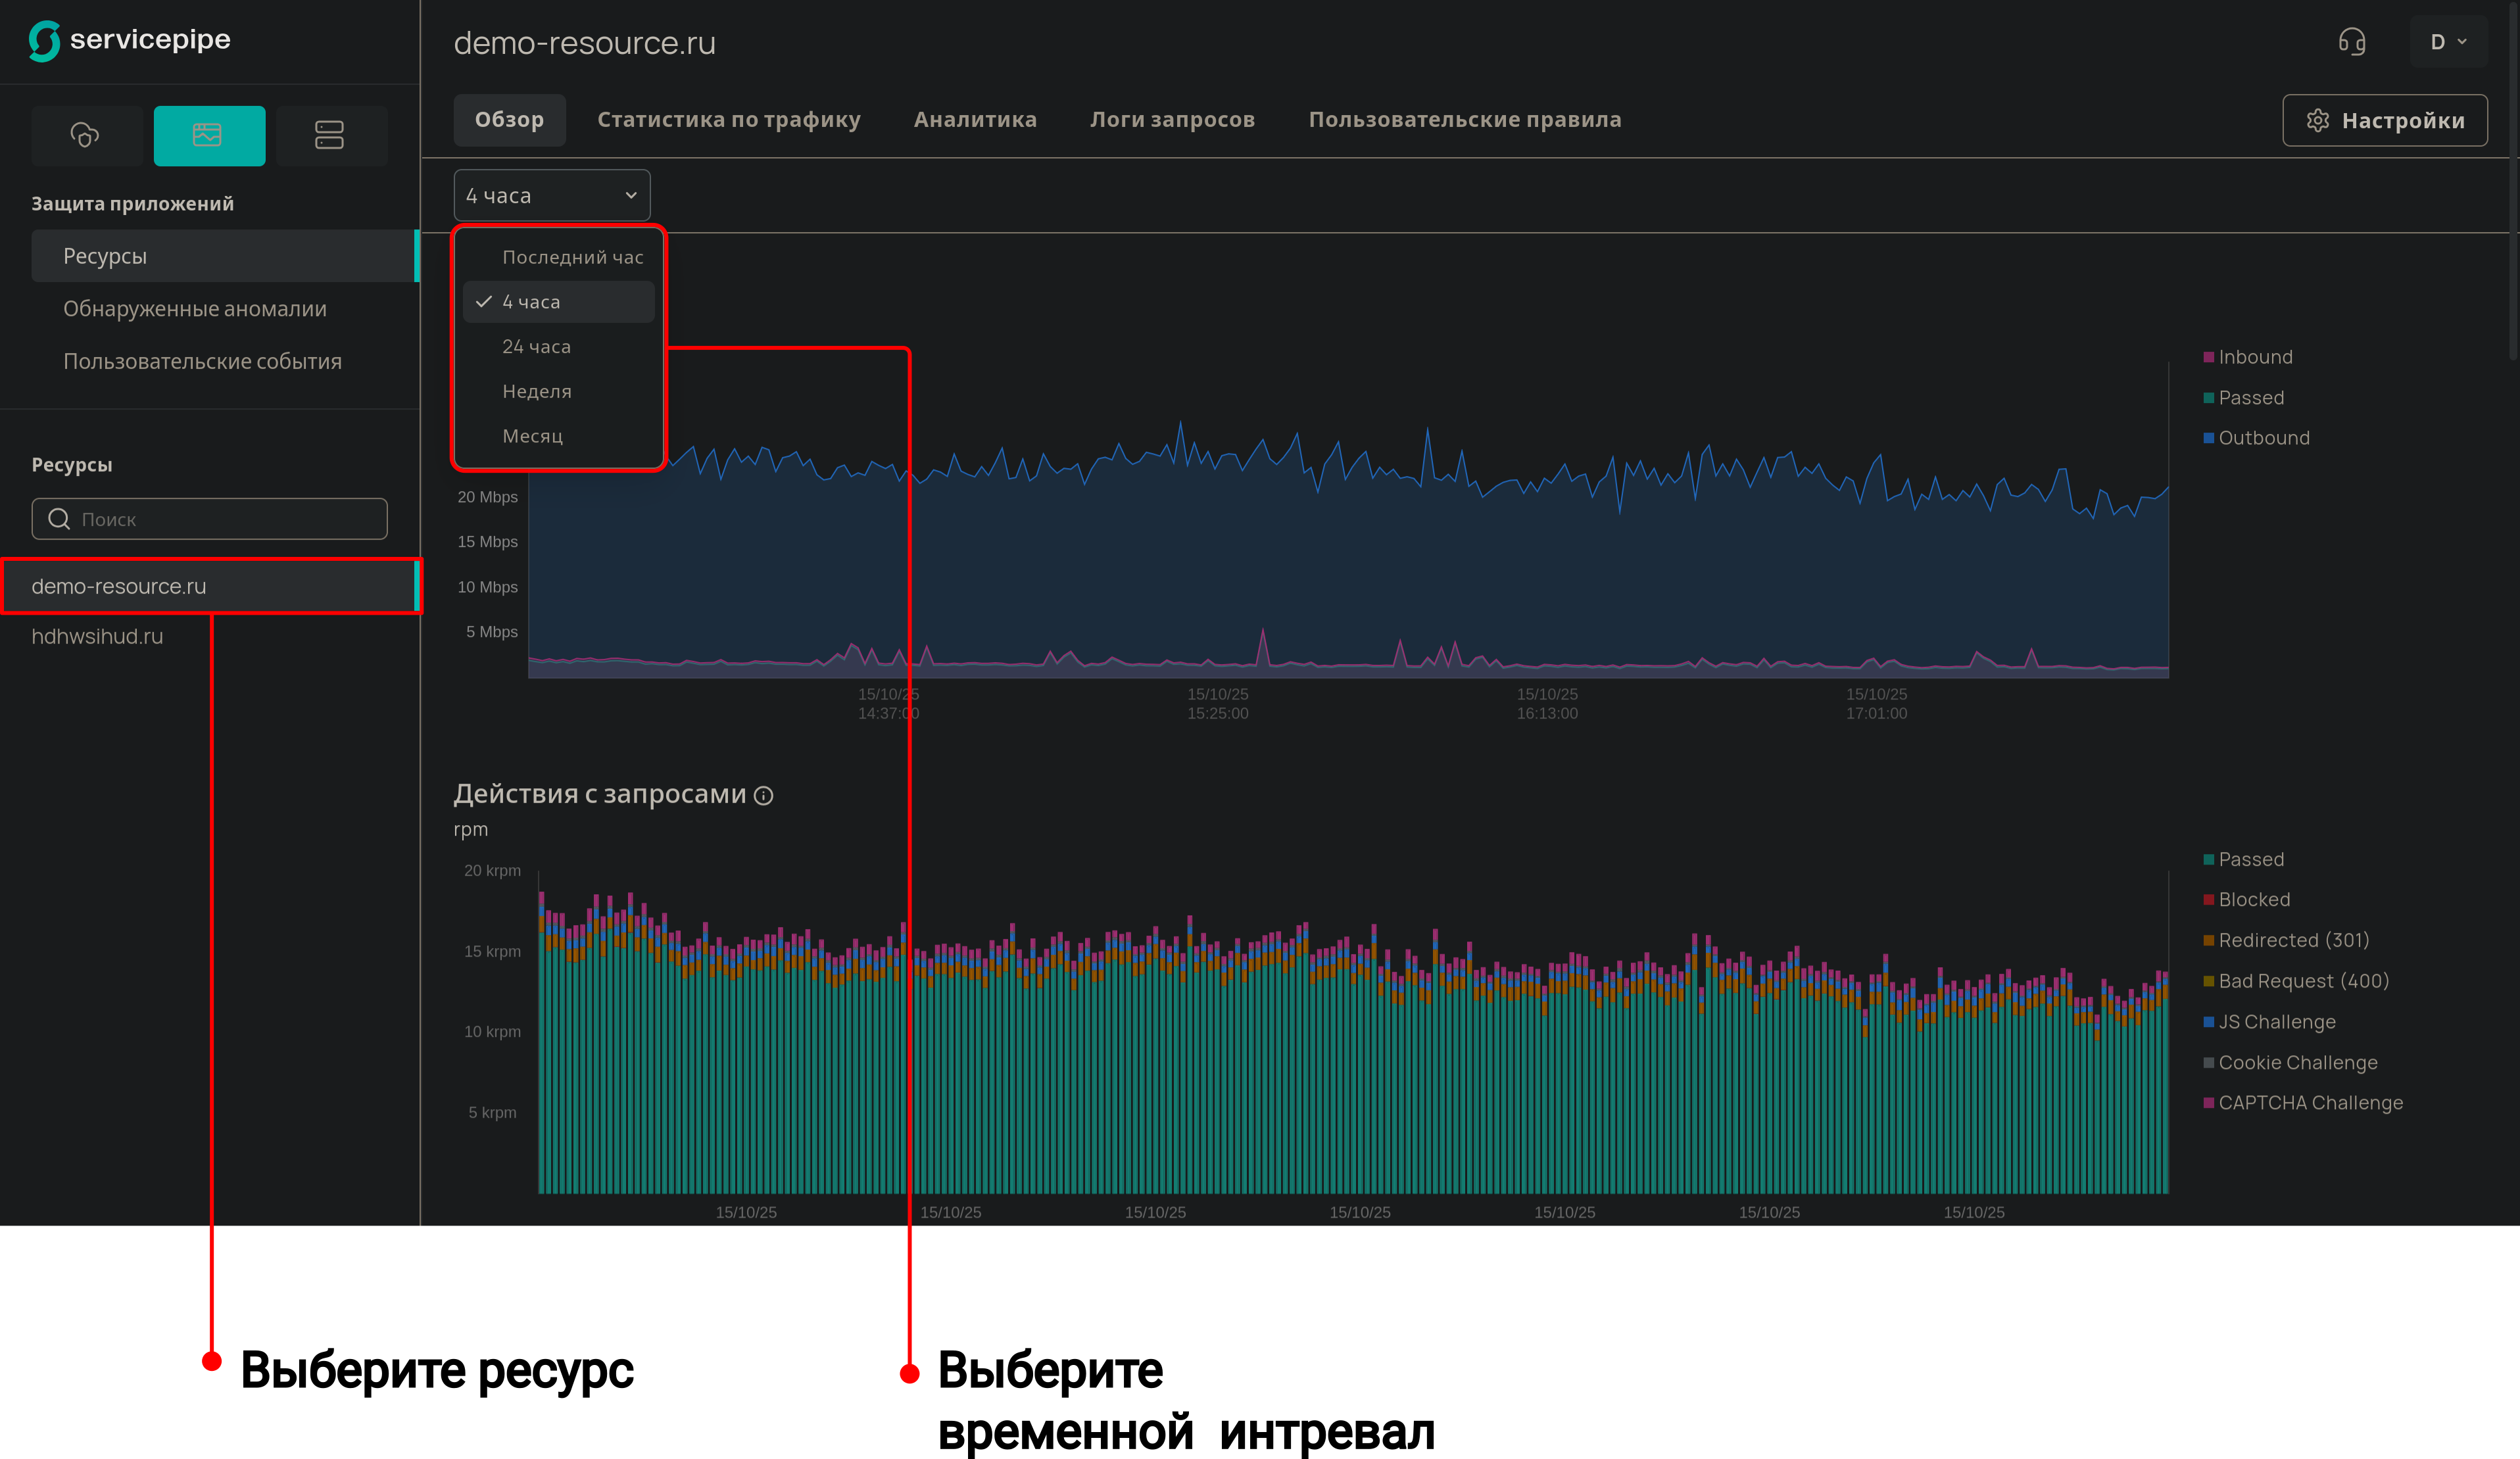Click the Поиск search field
This screenshot has height=1459, width=2520.
tap(209, 519)
